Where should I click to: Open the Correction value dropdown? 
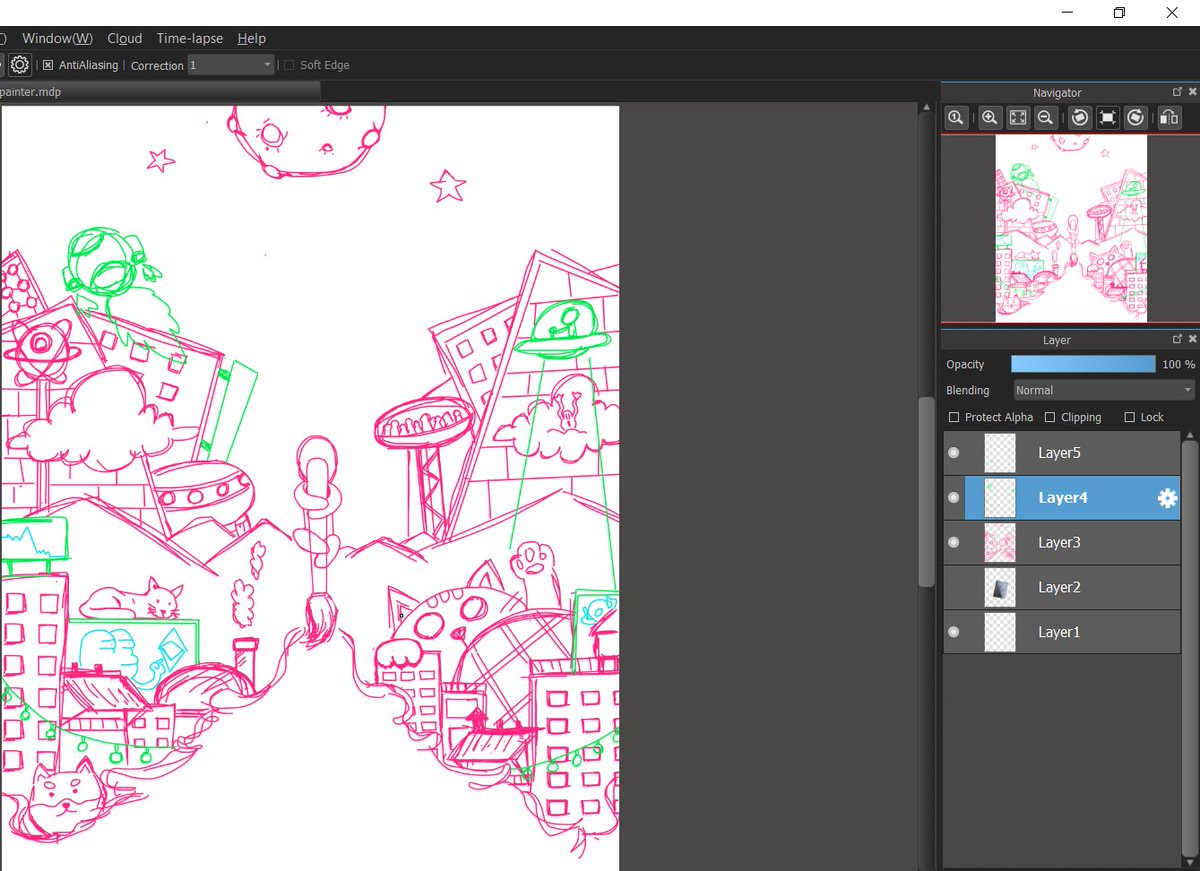[x=231, y=65]
